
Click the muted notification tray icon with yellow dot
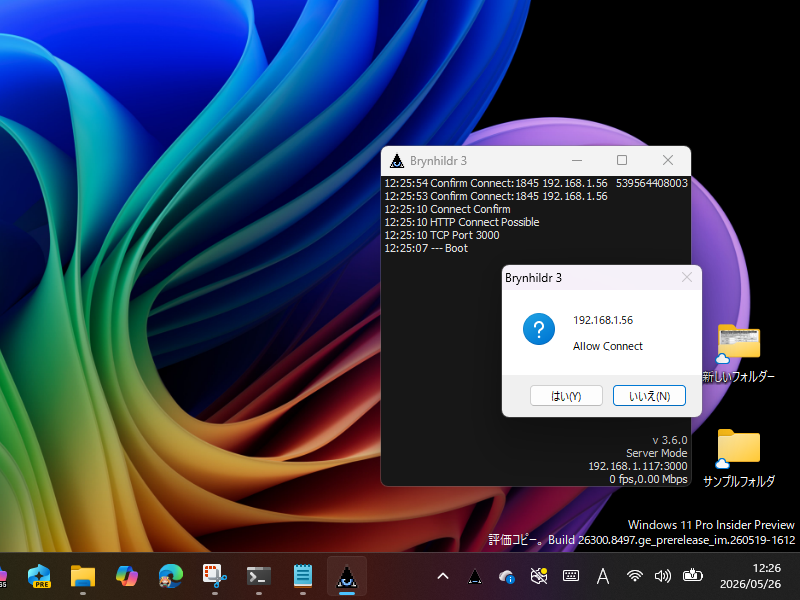(x=539, y=577)
